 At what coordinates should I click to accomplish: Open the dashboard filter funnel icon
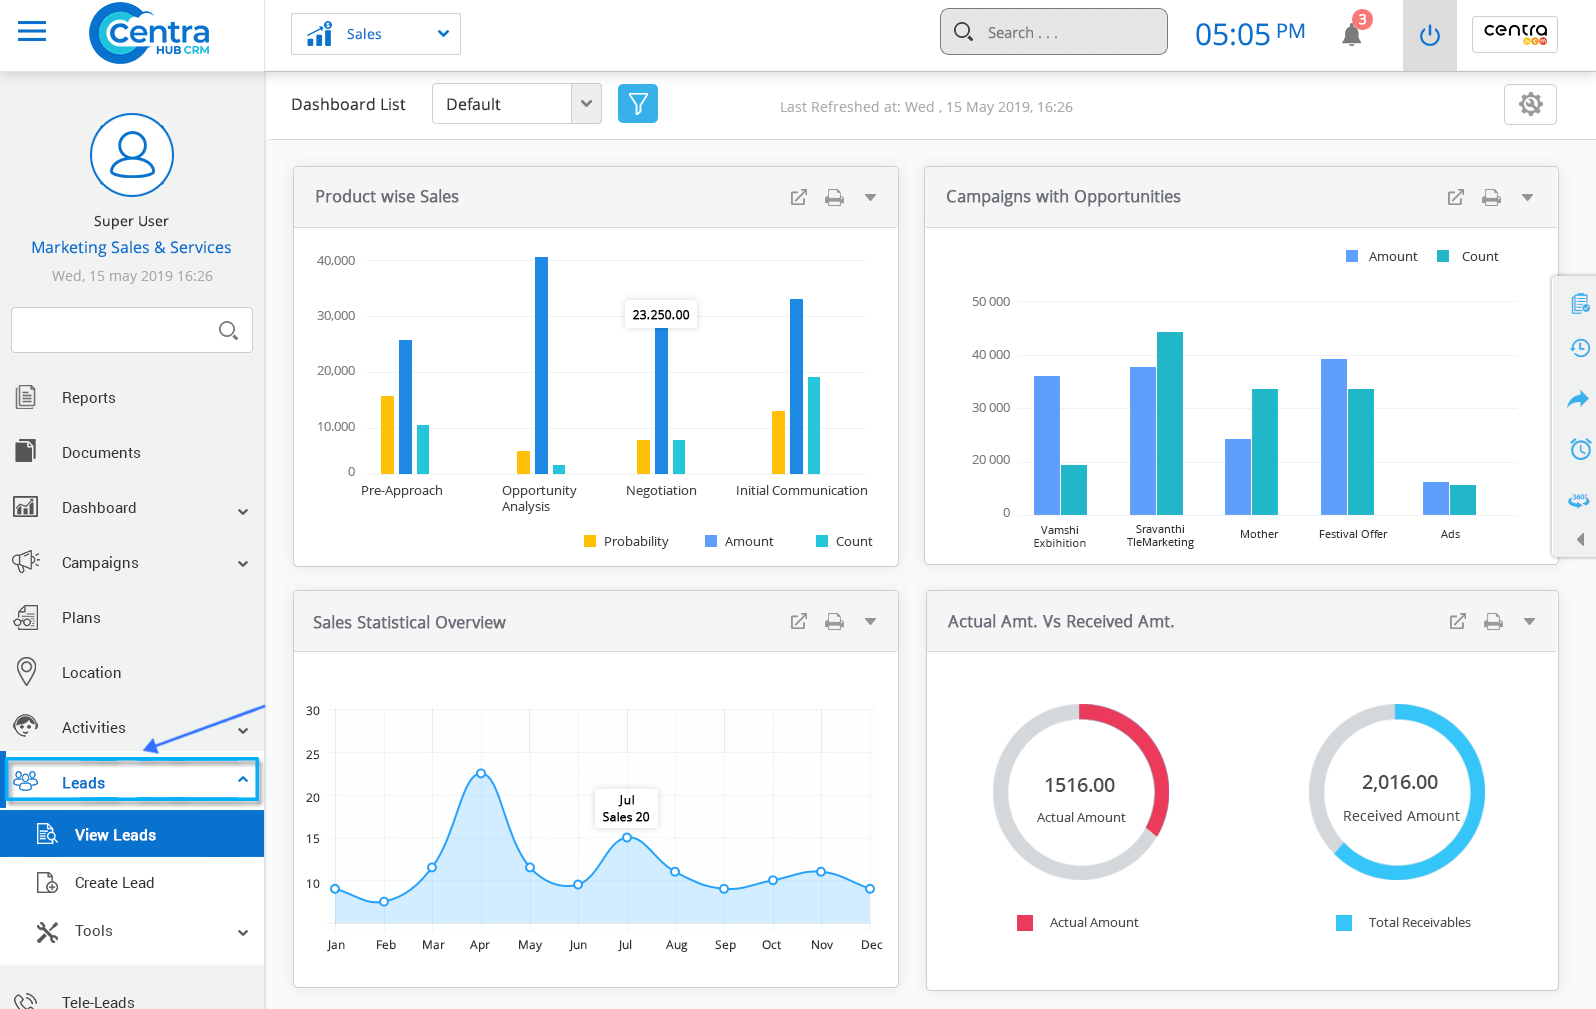(637, 104)
